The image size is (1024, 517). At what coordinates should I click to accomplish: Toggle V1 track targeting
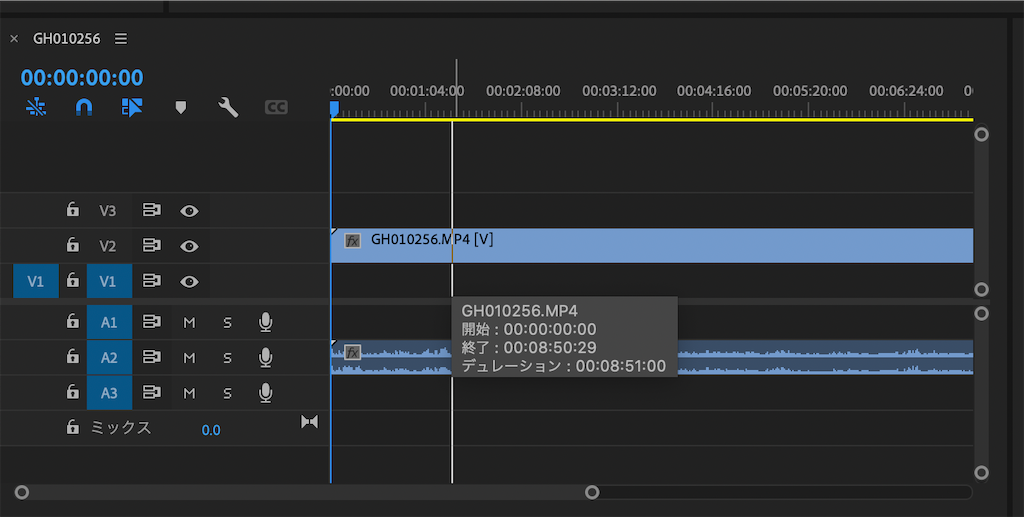pyautogui.click(x=109, y=281)
